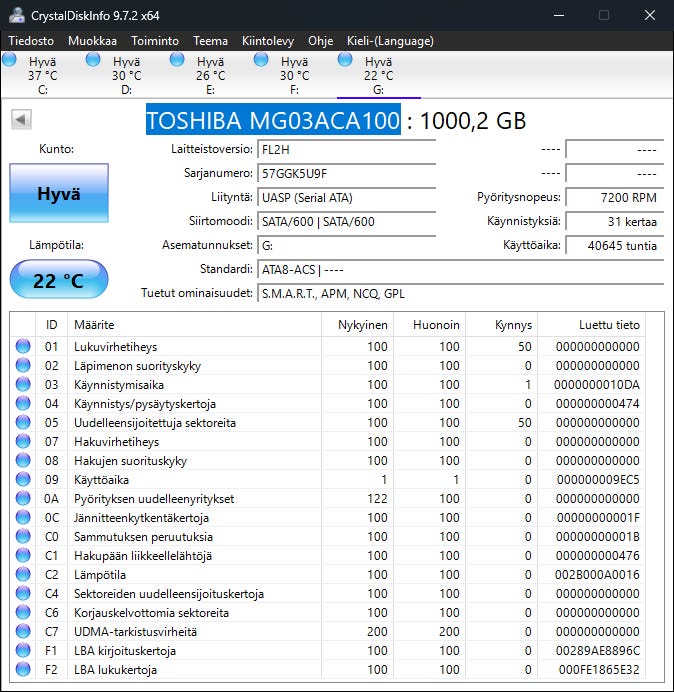The image size is (674, 692).
Task: Click status orb of UDMA-tarkistusvirheitä row
Action: (23, 632)
